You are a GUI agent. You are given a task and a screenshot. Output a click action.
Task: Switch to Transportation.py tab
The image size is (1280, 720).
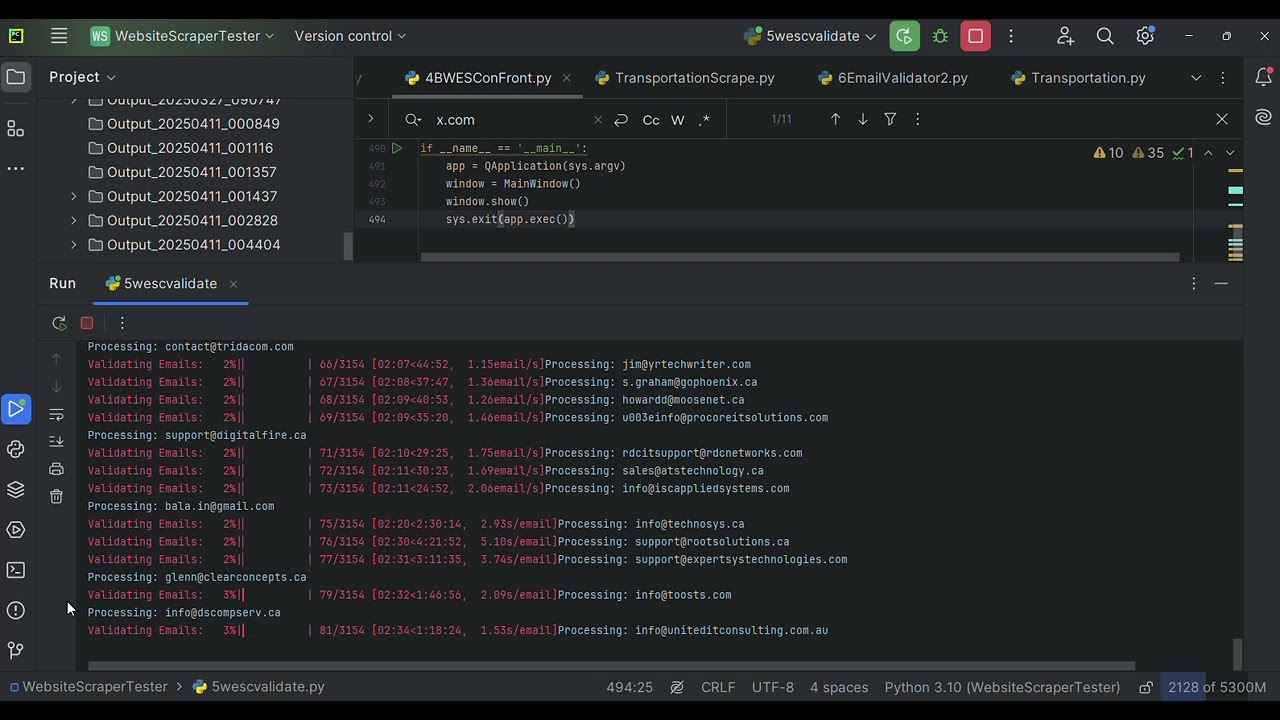(x=1078, y=78)
